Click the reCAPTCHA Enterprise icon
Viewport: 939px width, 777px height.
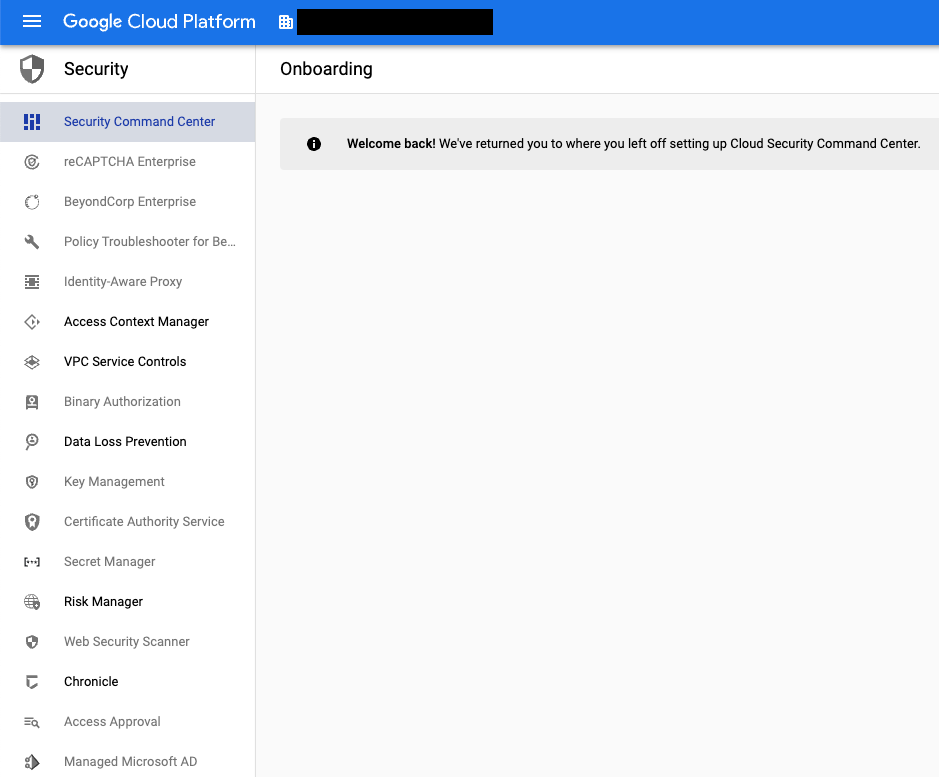pos(32,162)
